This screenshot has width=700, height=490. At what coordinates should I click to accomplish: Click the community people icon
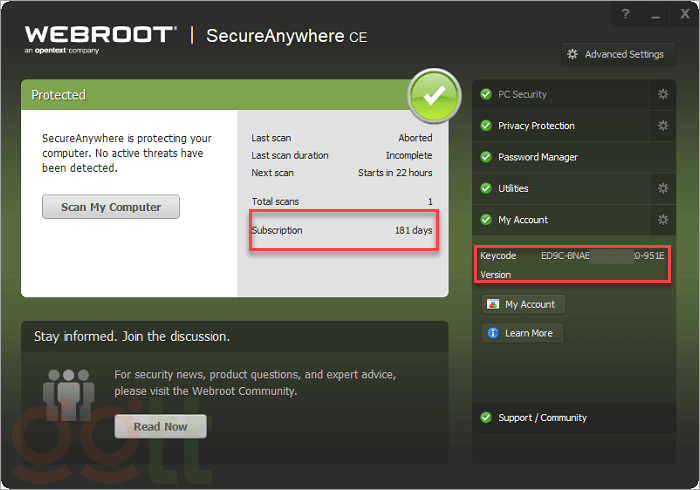pyautogui.click(x=68, y=390)
